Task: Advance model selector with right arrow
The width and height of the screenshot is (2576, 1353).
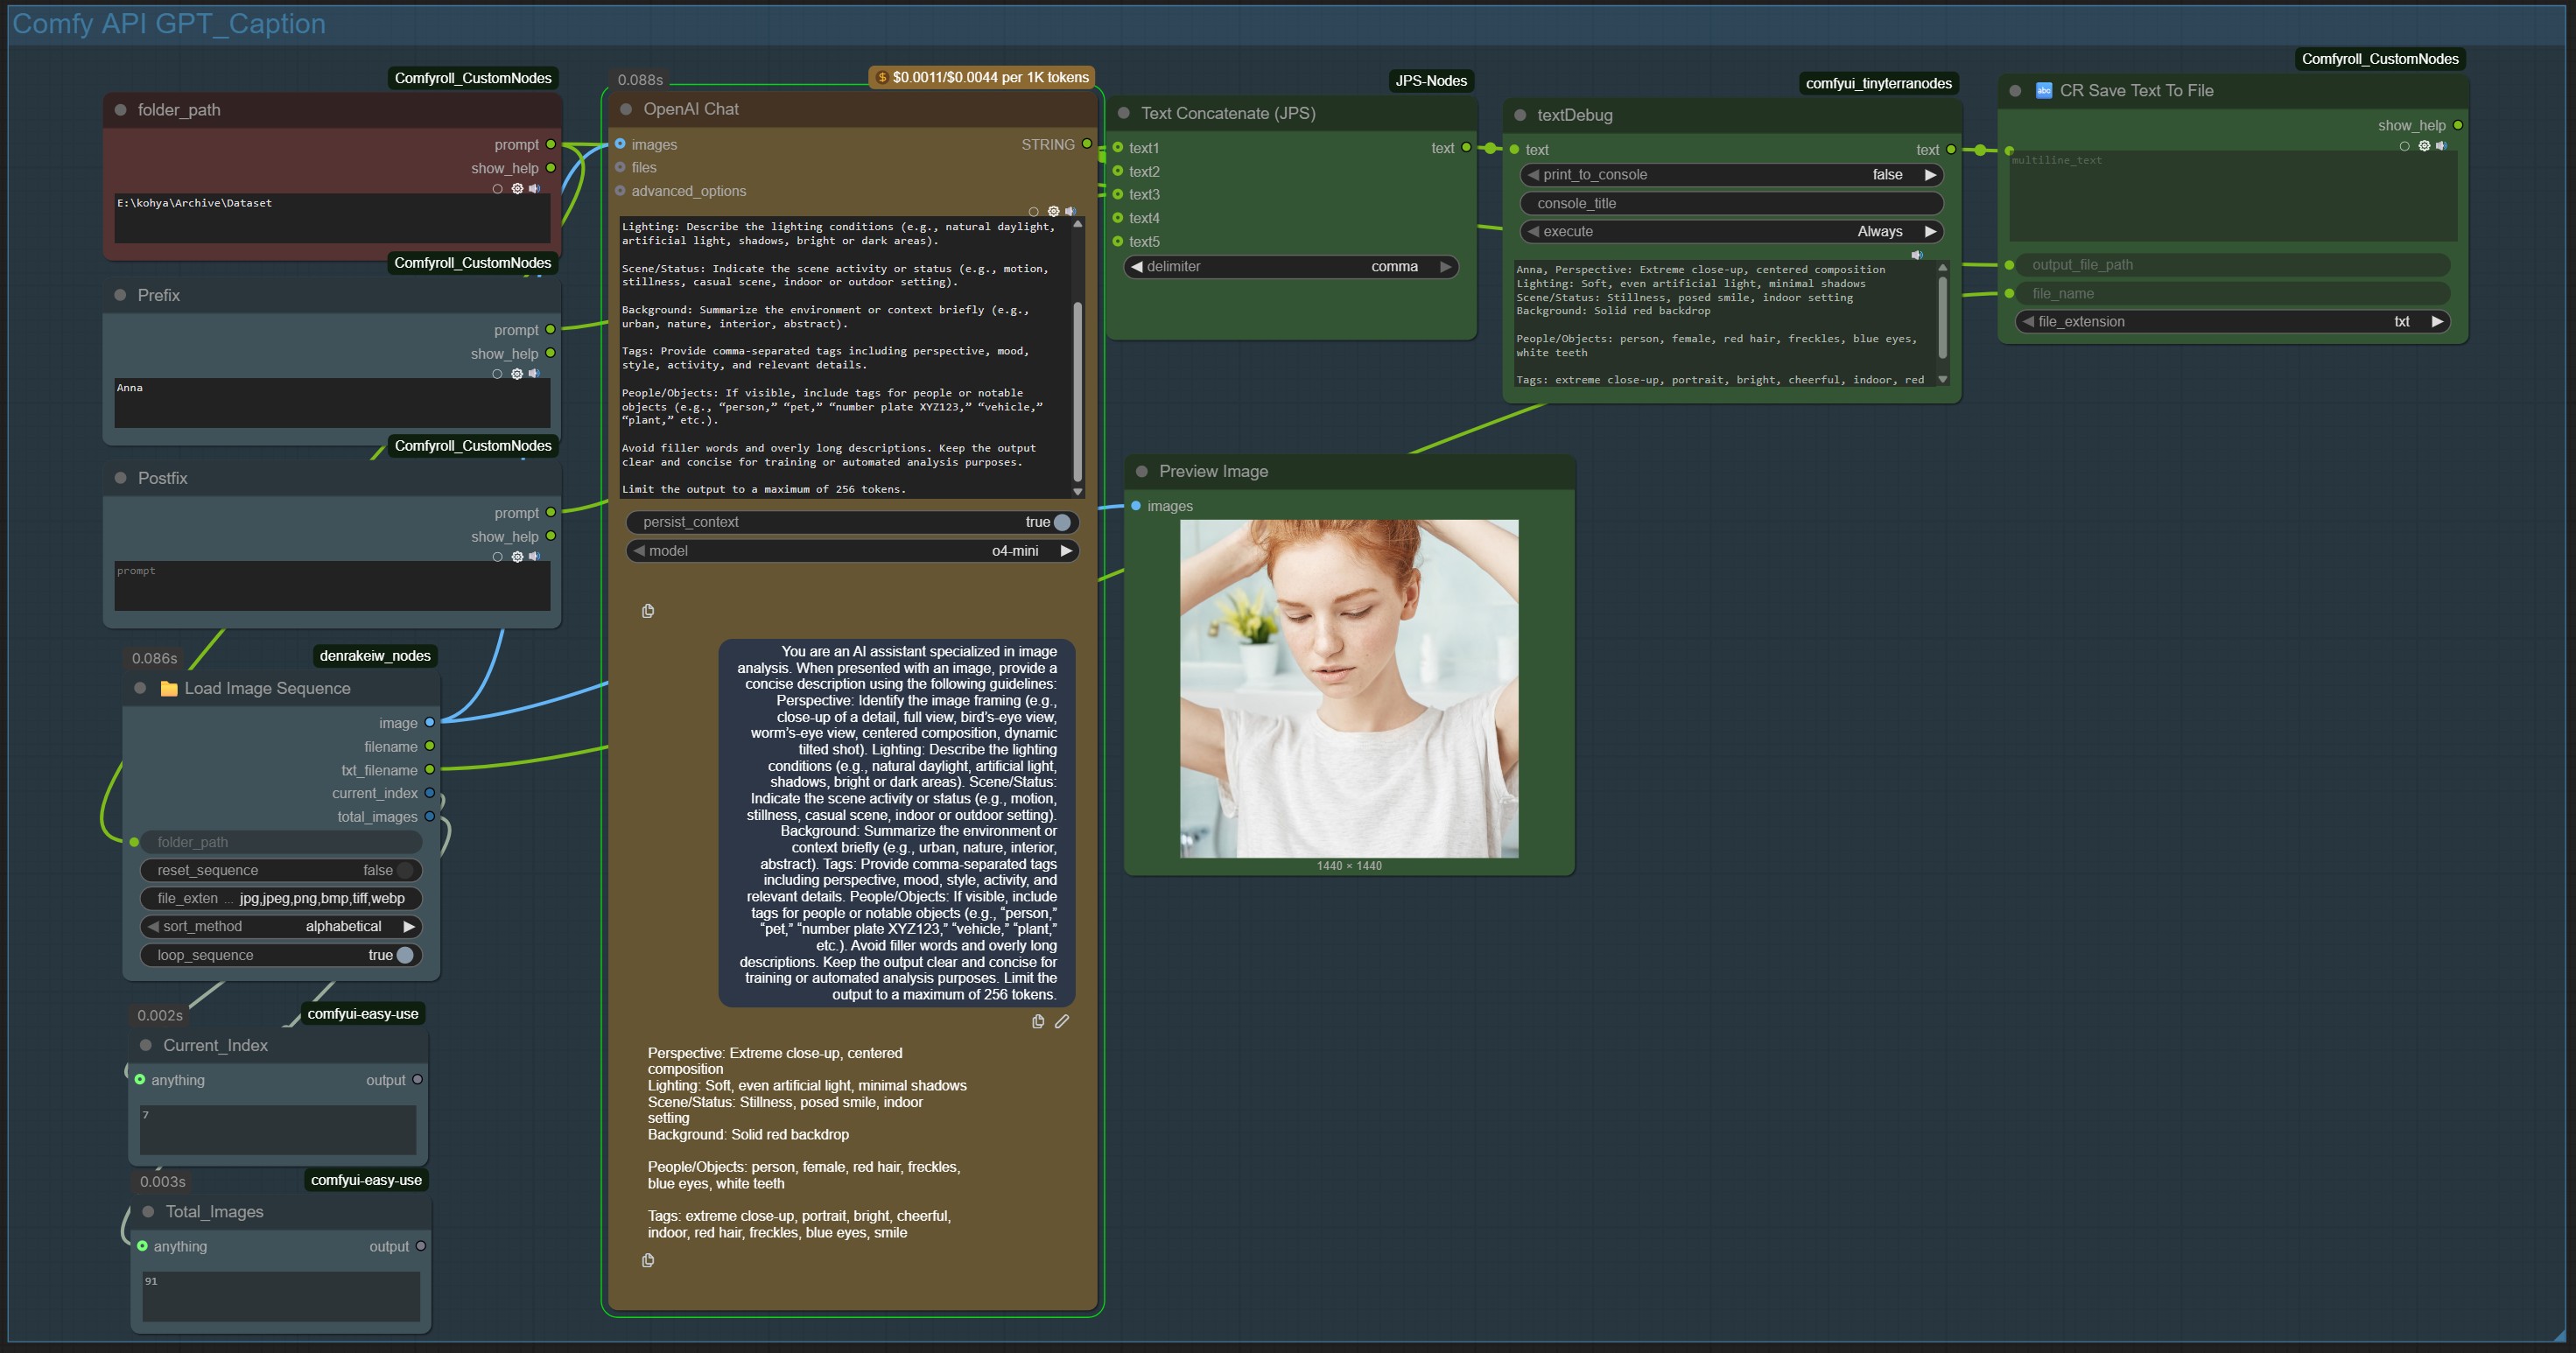Action: (x=1066, y=551)
